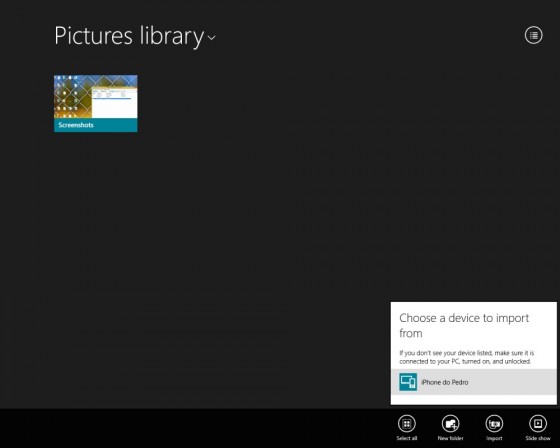Click the device icon beside iPhone do Pedro
Image resolution: width=560 pixels, height=448 pixels.
pyautogui.click(x=408, y=382)
